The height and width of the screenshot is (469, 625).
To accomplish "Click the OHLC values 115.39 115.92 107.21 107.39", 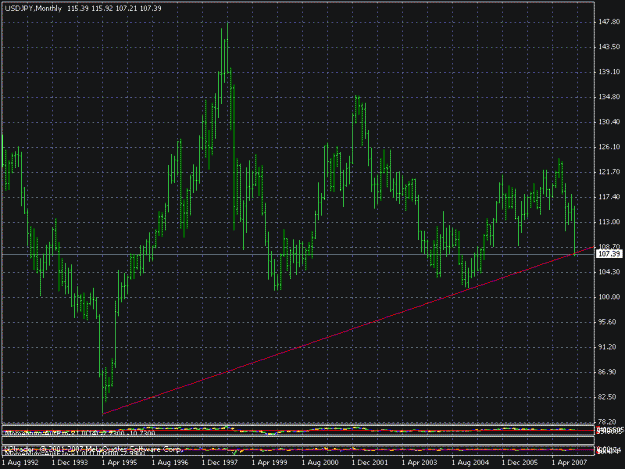I will click(114, 8).
